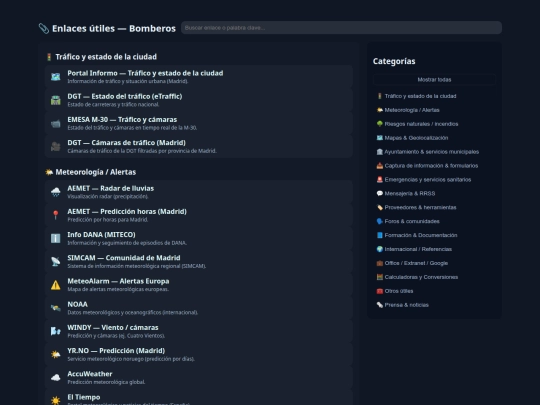Click the sun-cloud icon beside YR.NO
Screen dimensions: 540x405
click(x=55, y=354)
